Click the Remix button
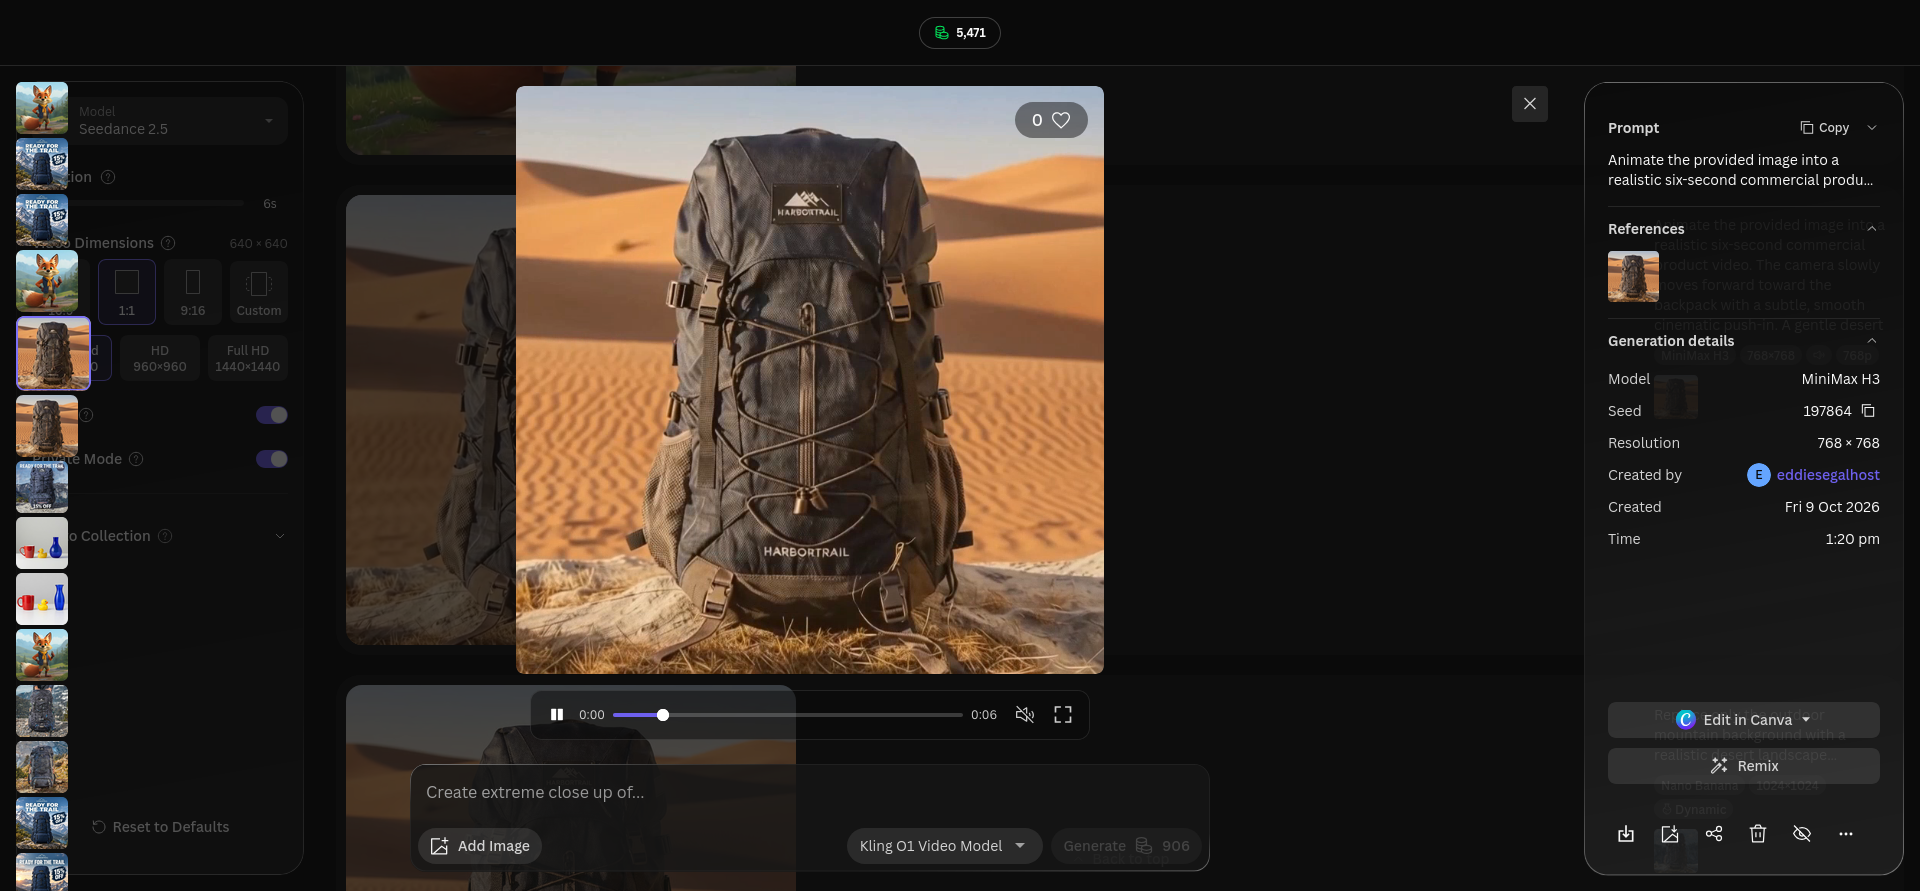This screenshot has height=891, width=1920. [1744, 766]
